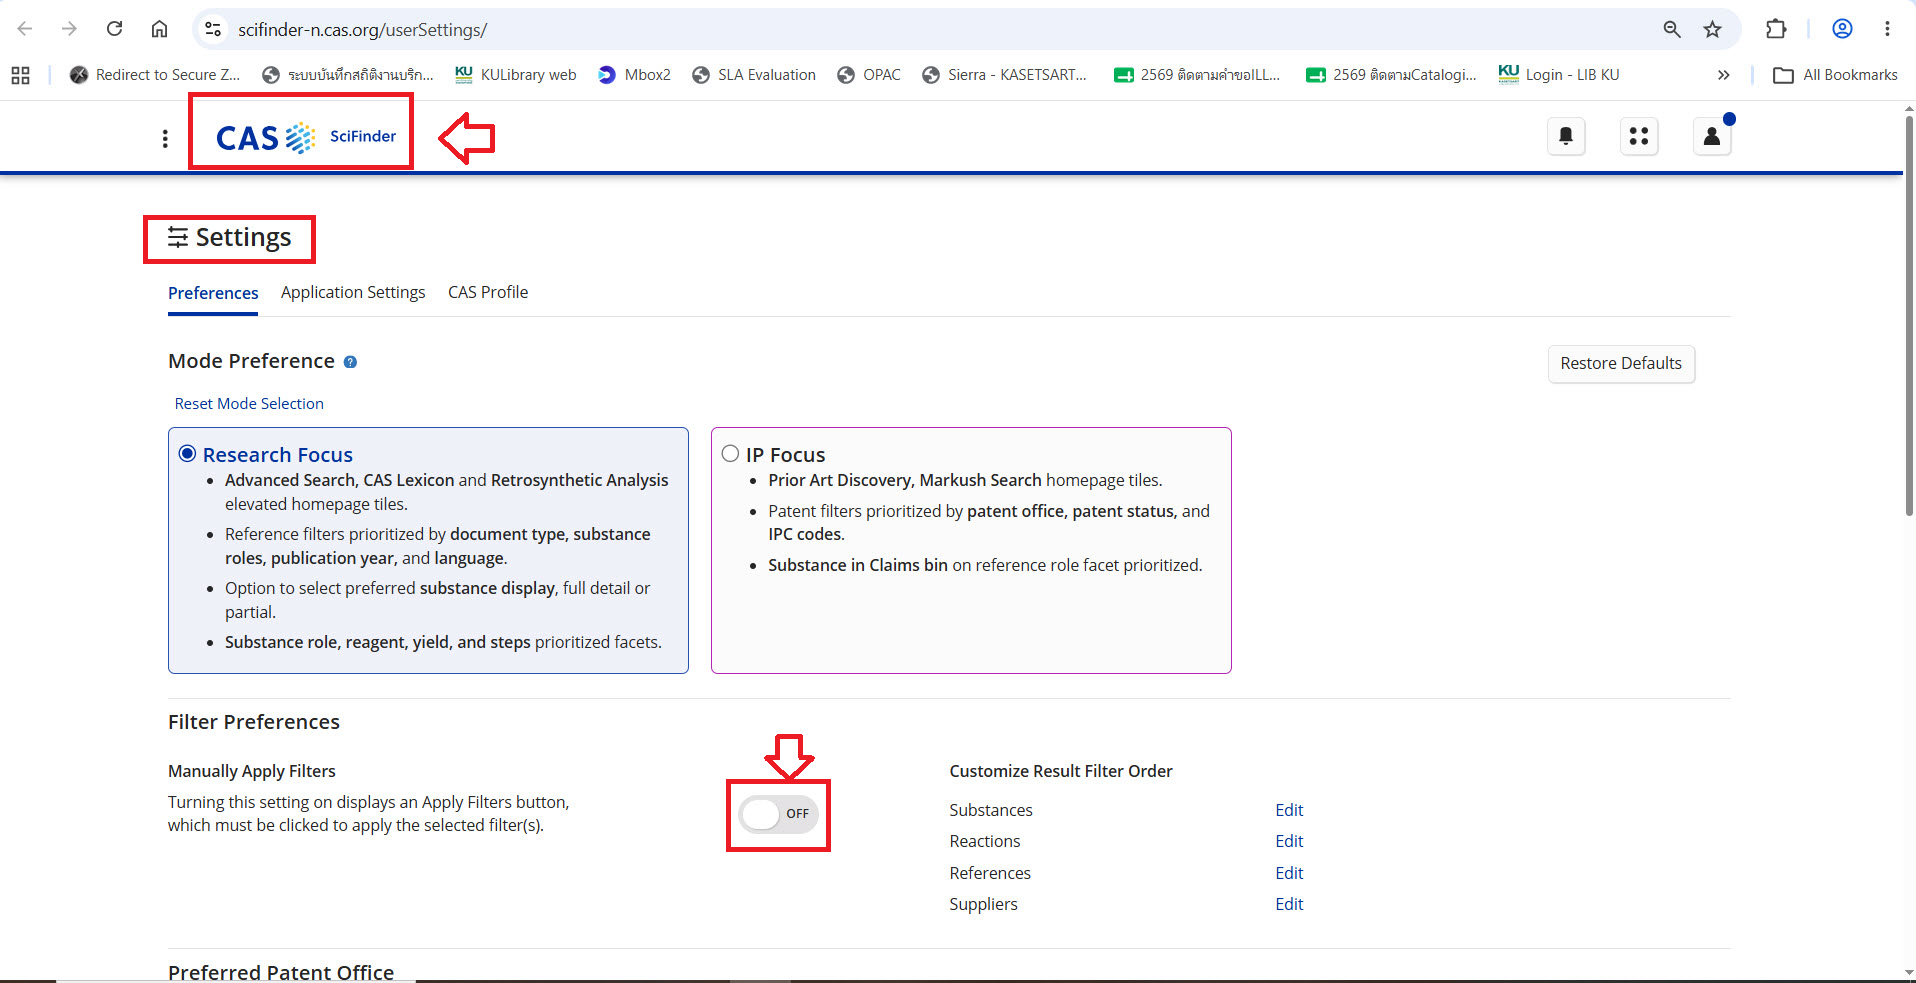The width and height of the screenshot is (1916, 983).
Task: Open the Login - LIB KU bookmark
Action: click(1559, 75)
